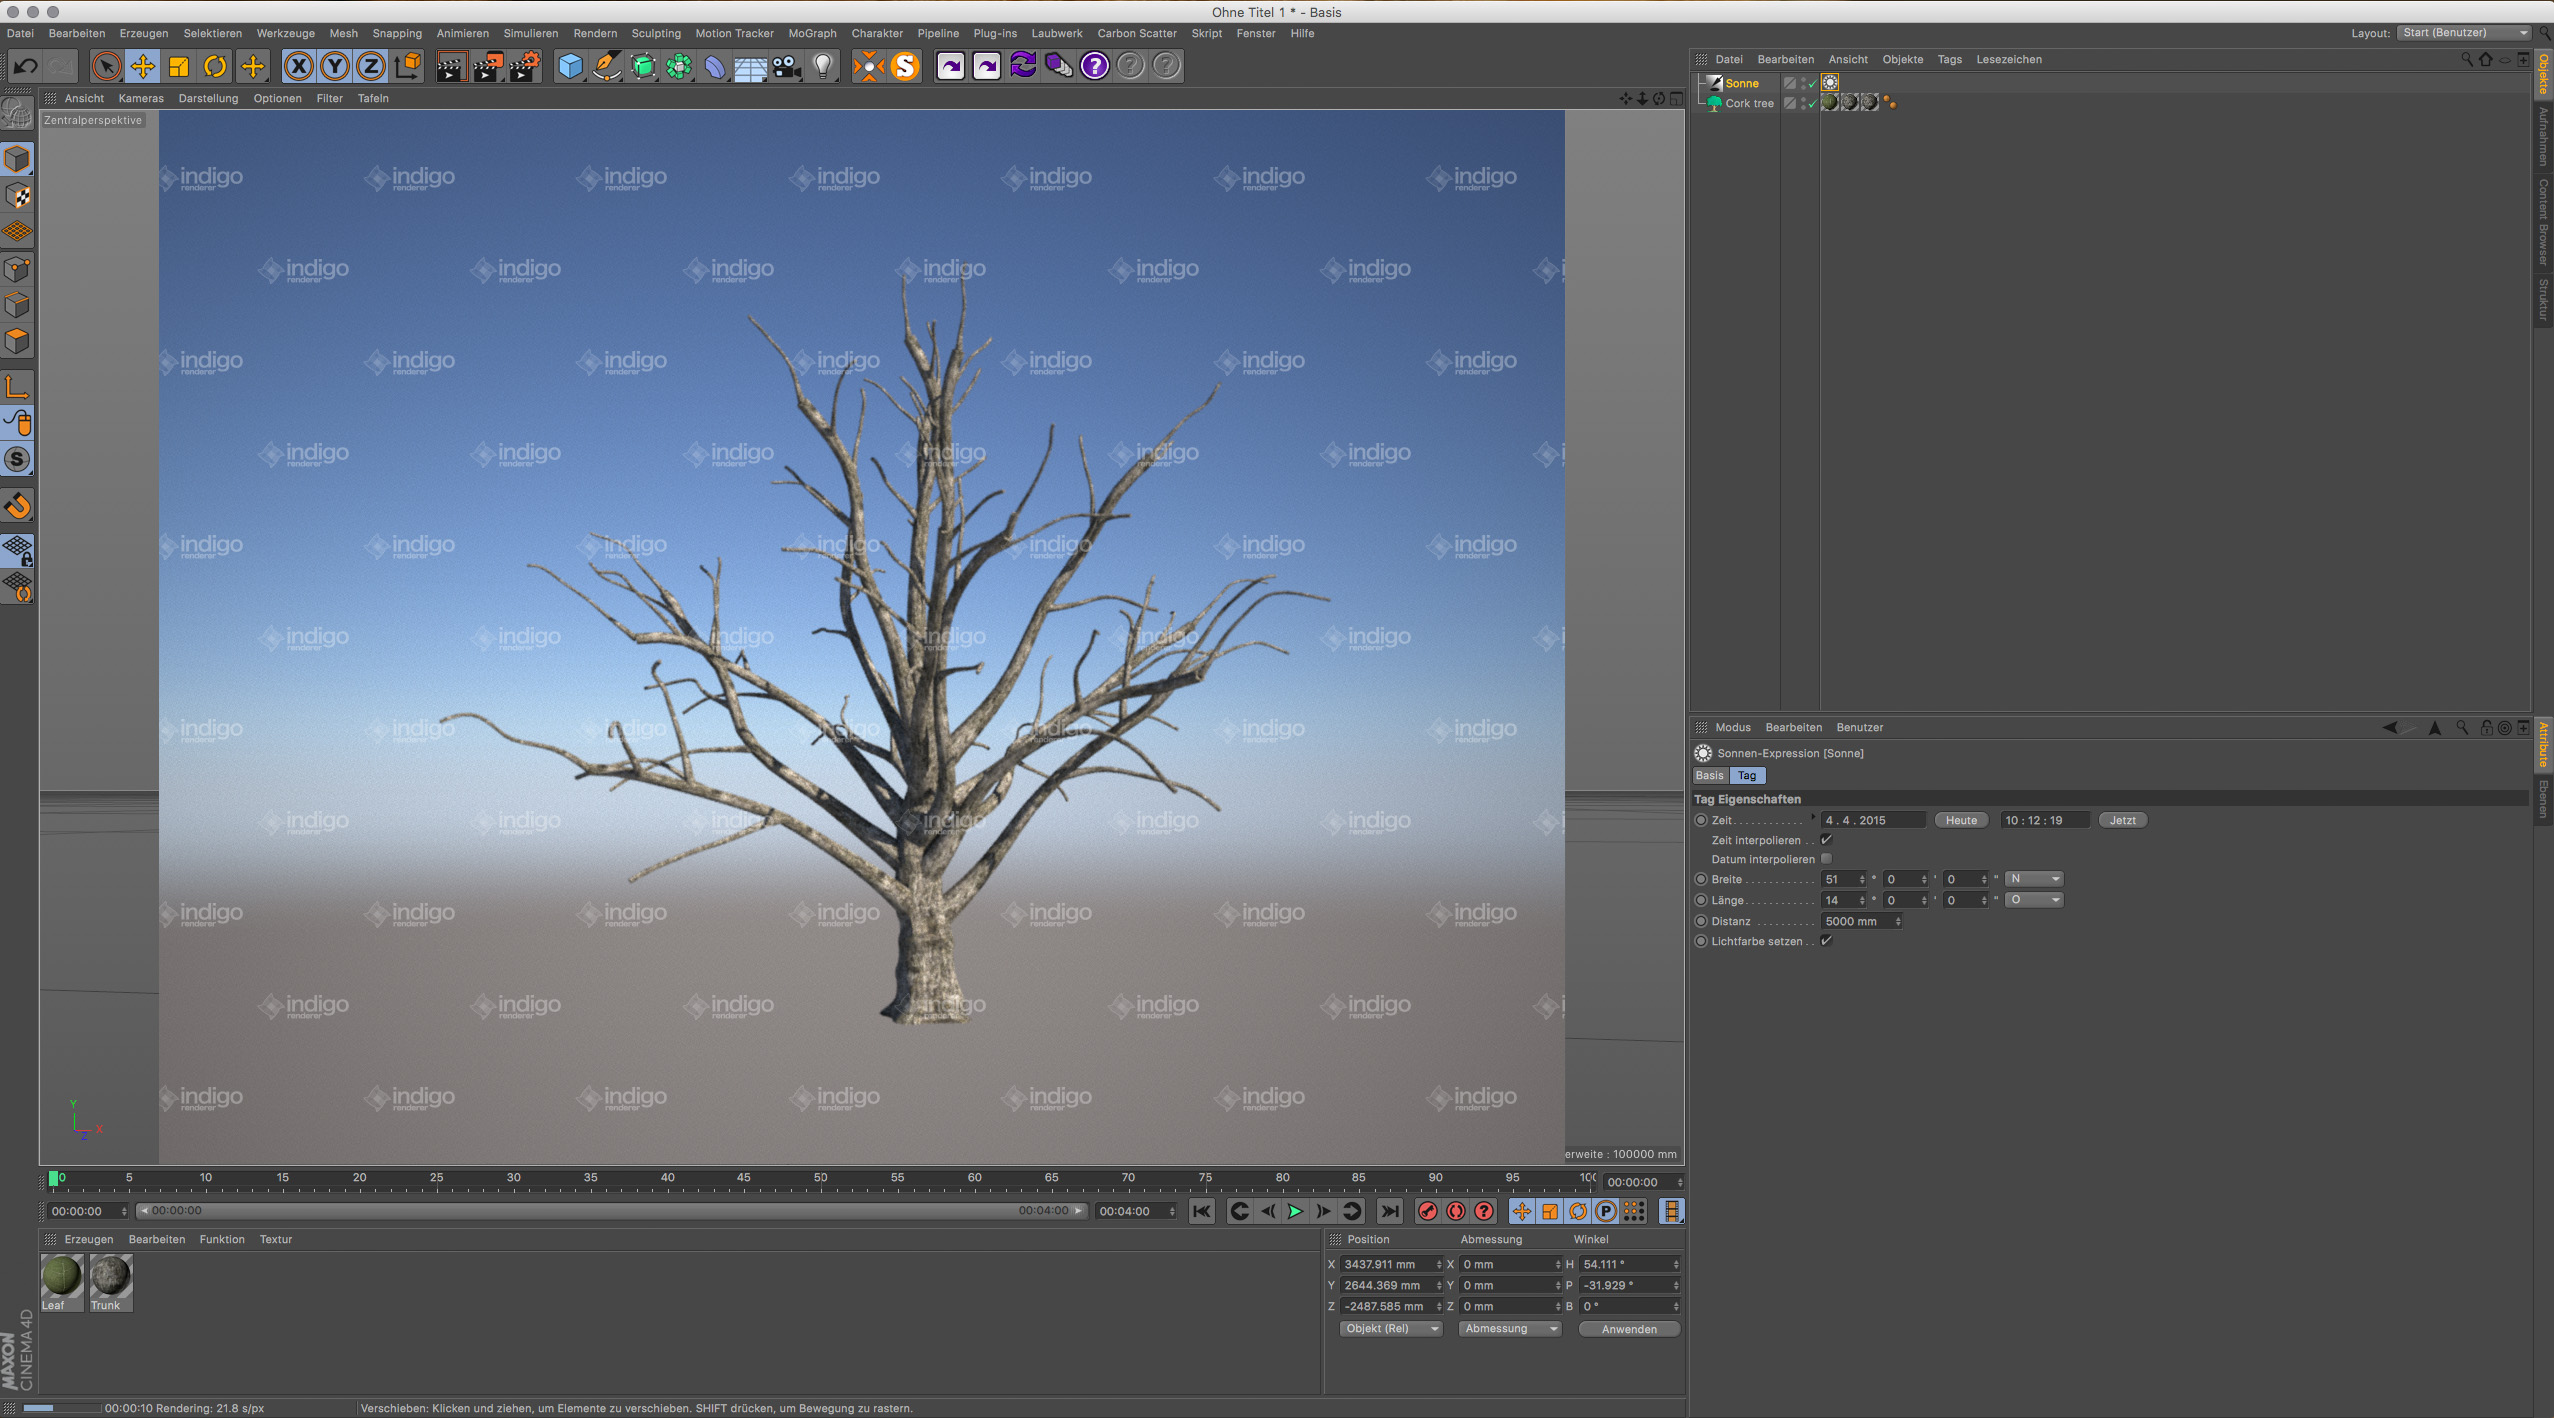Jump to the start of animation
The height and width of the screenshot is (1418, 2554).
pyautogui.click(x=1202, y=1211)
